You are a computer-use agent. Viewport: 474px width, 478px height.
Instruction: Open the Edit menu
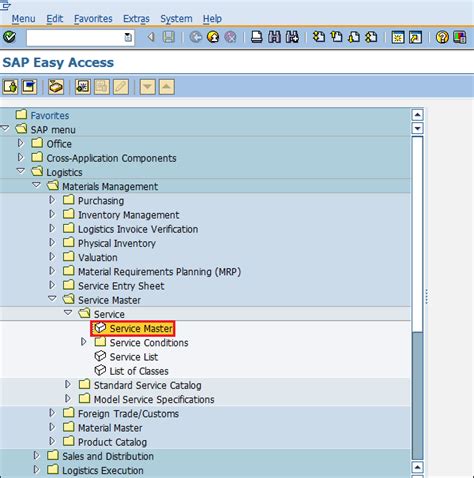pyautogui.click(x=55, y=19)
